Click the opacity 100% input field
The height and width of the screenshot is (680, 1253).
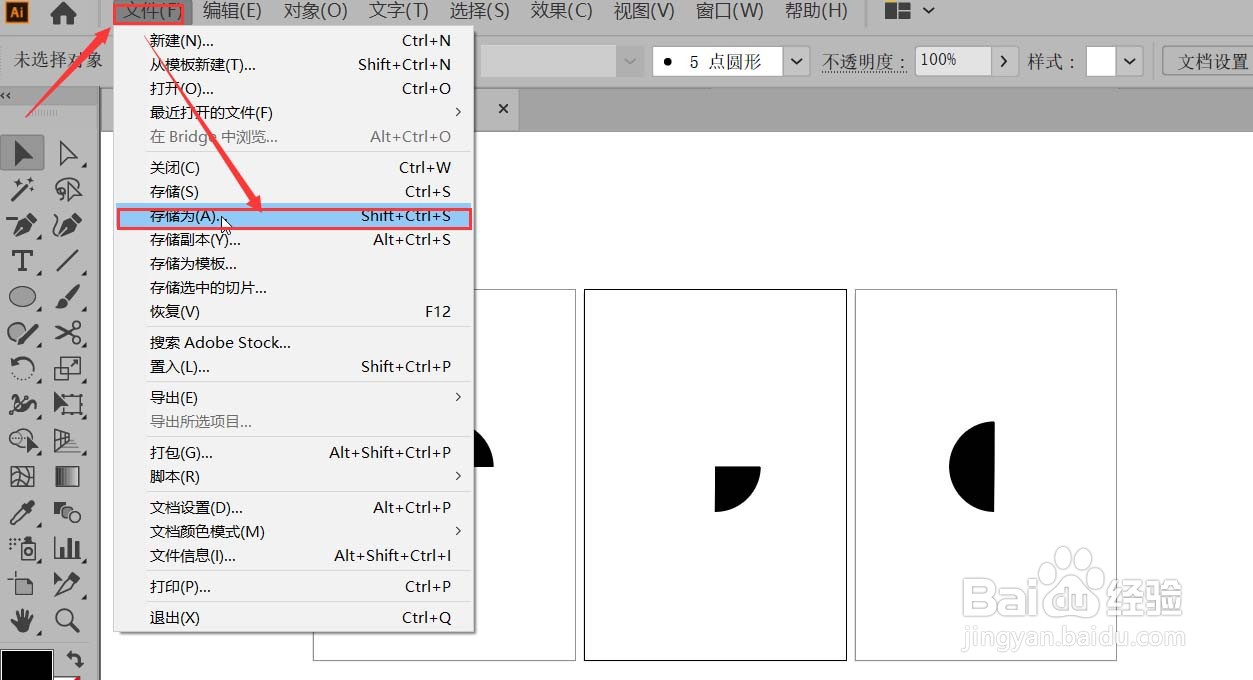[954, 61]
